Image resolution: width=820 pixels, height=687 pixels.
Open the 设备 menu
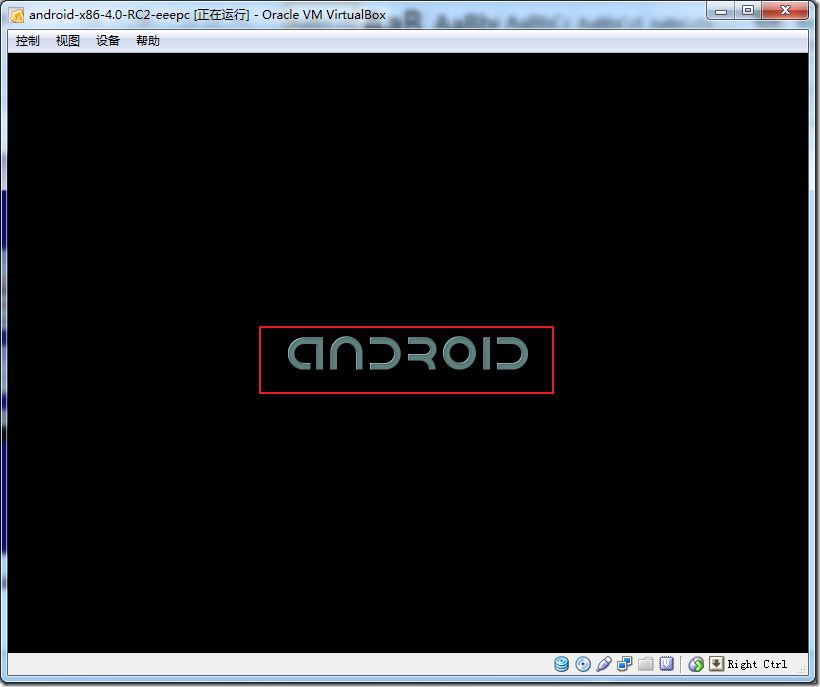pos(108,41)
